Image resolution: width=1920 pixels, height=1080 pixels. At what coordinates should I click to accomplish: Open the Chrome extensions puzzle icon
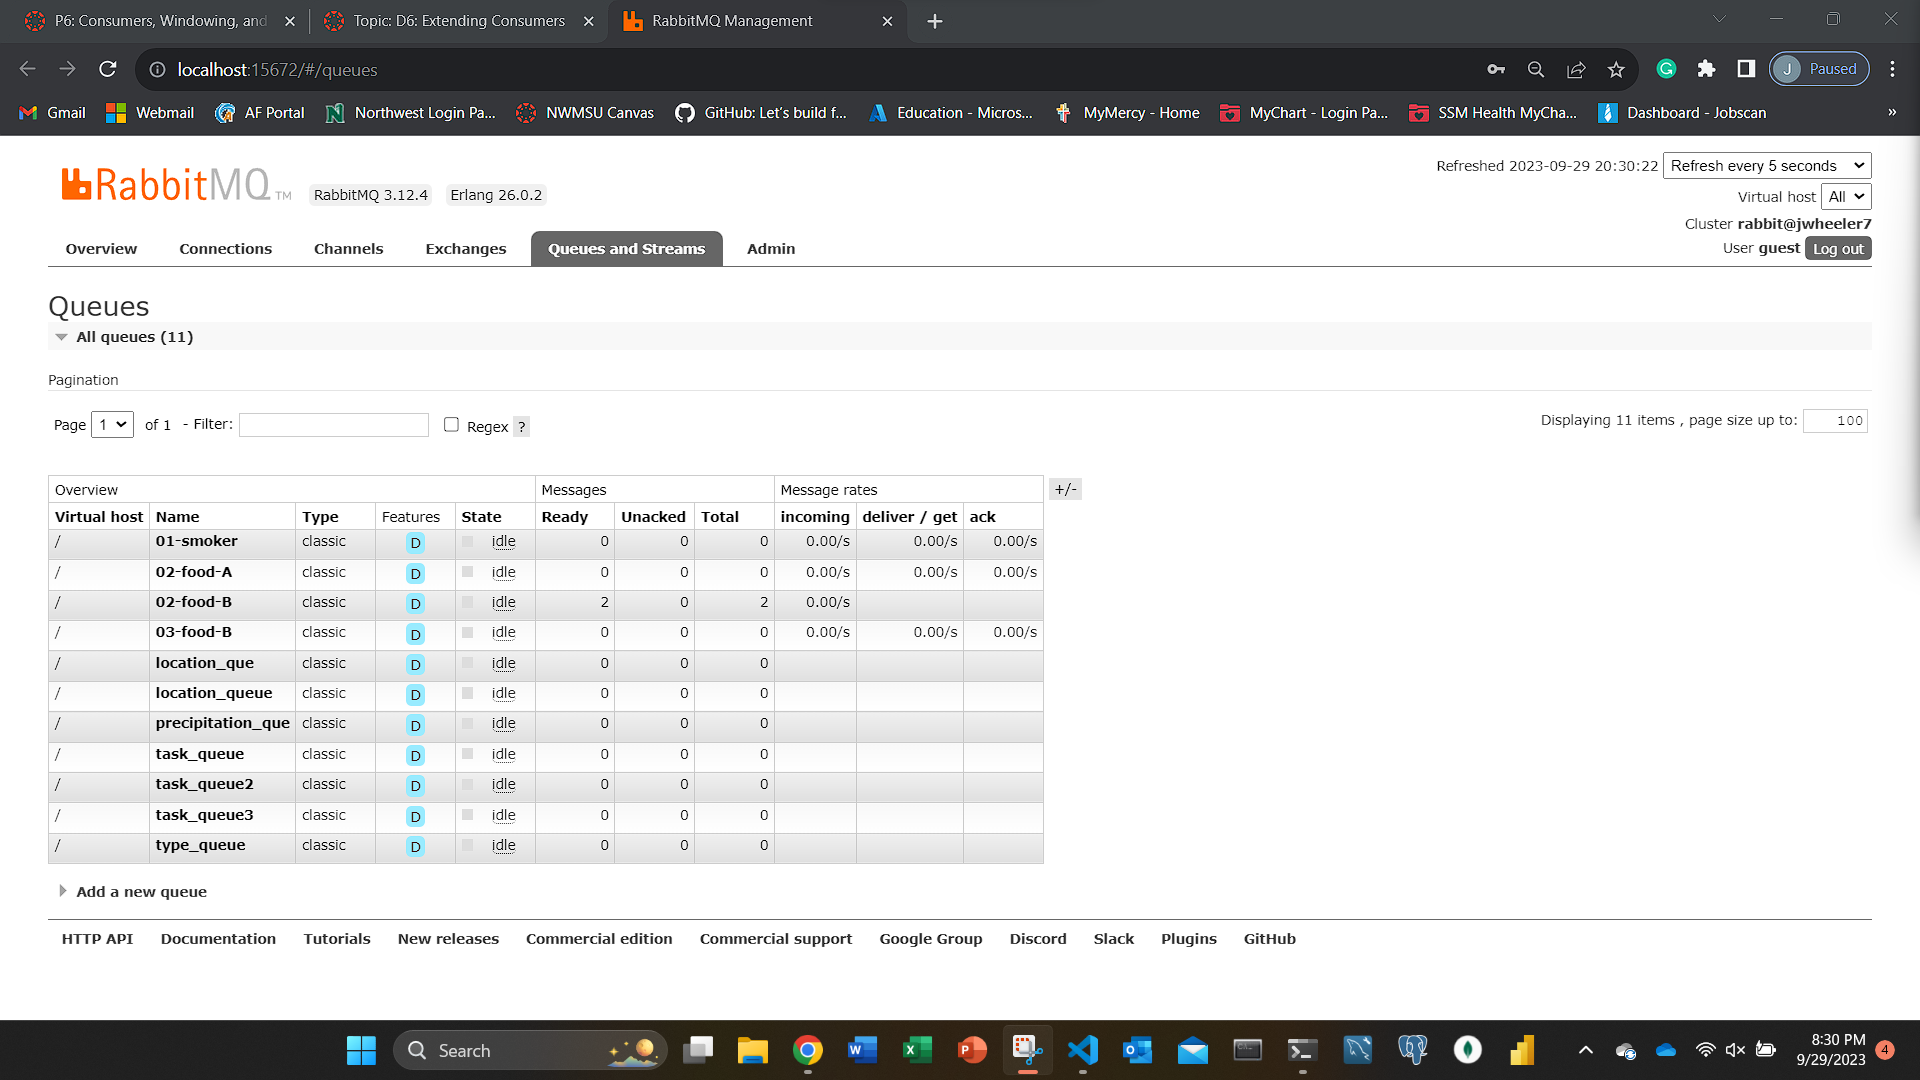pyautogui.click(x=1706, y=69)
